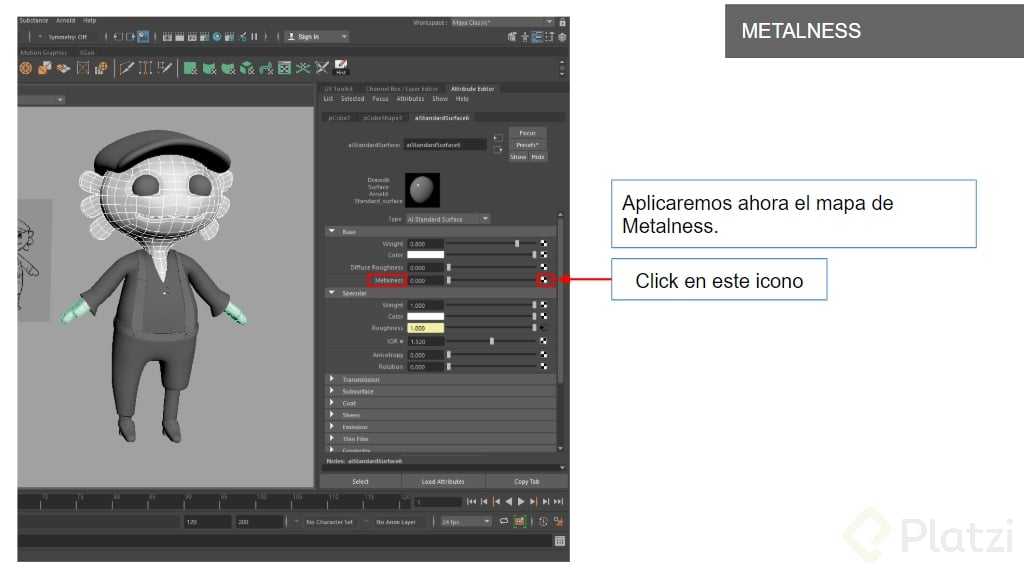Open the Substance menu

(x=33, y=21)
